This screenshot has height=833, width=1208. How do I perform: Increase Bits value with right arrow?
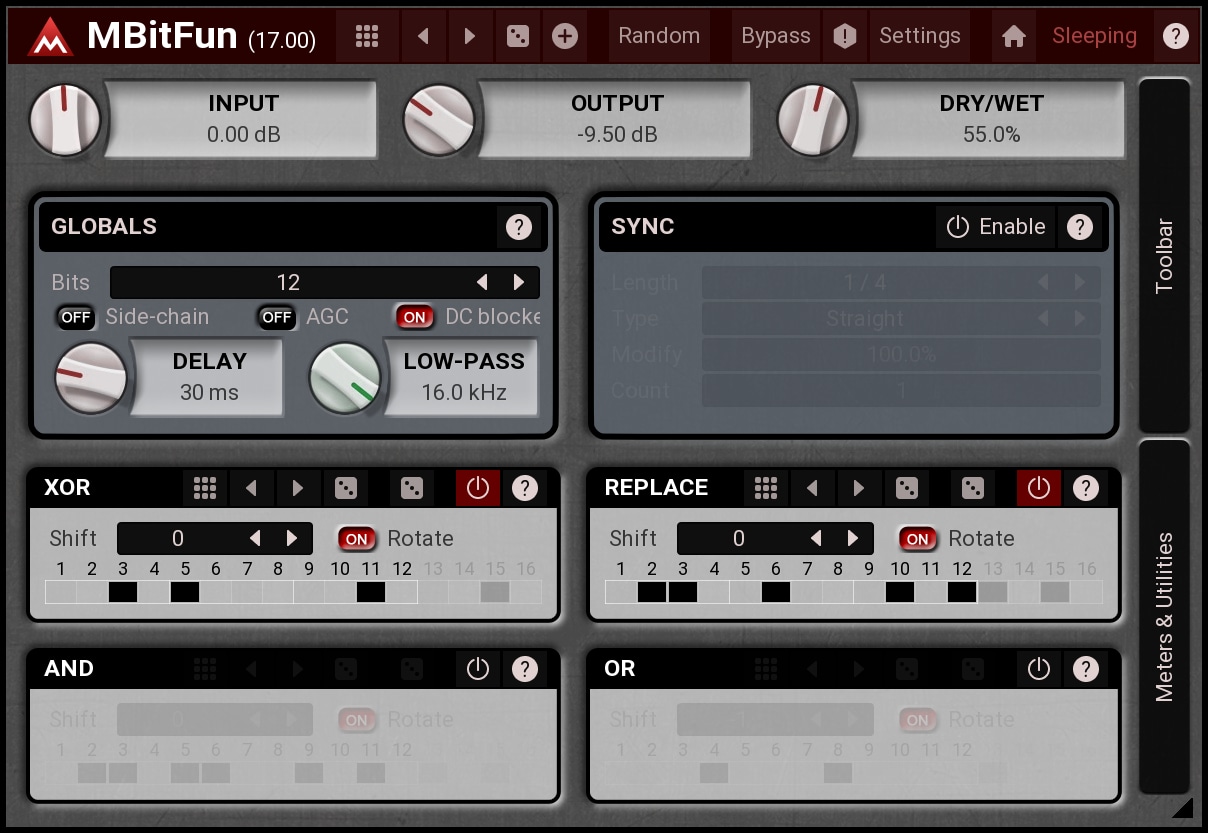pos(519,283)
